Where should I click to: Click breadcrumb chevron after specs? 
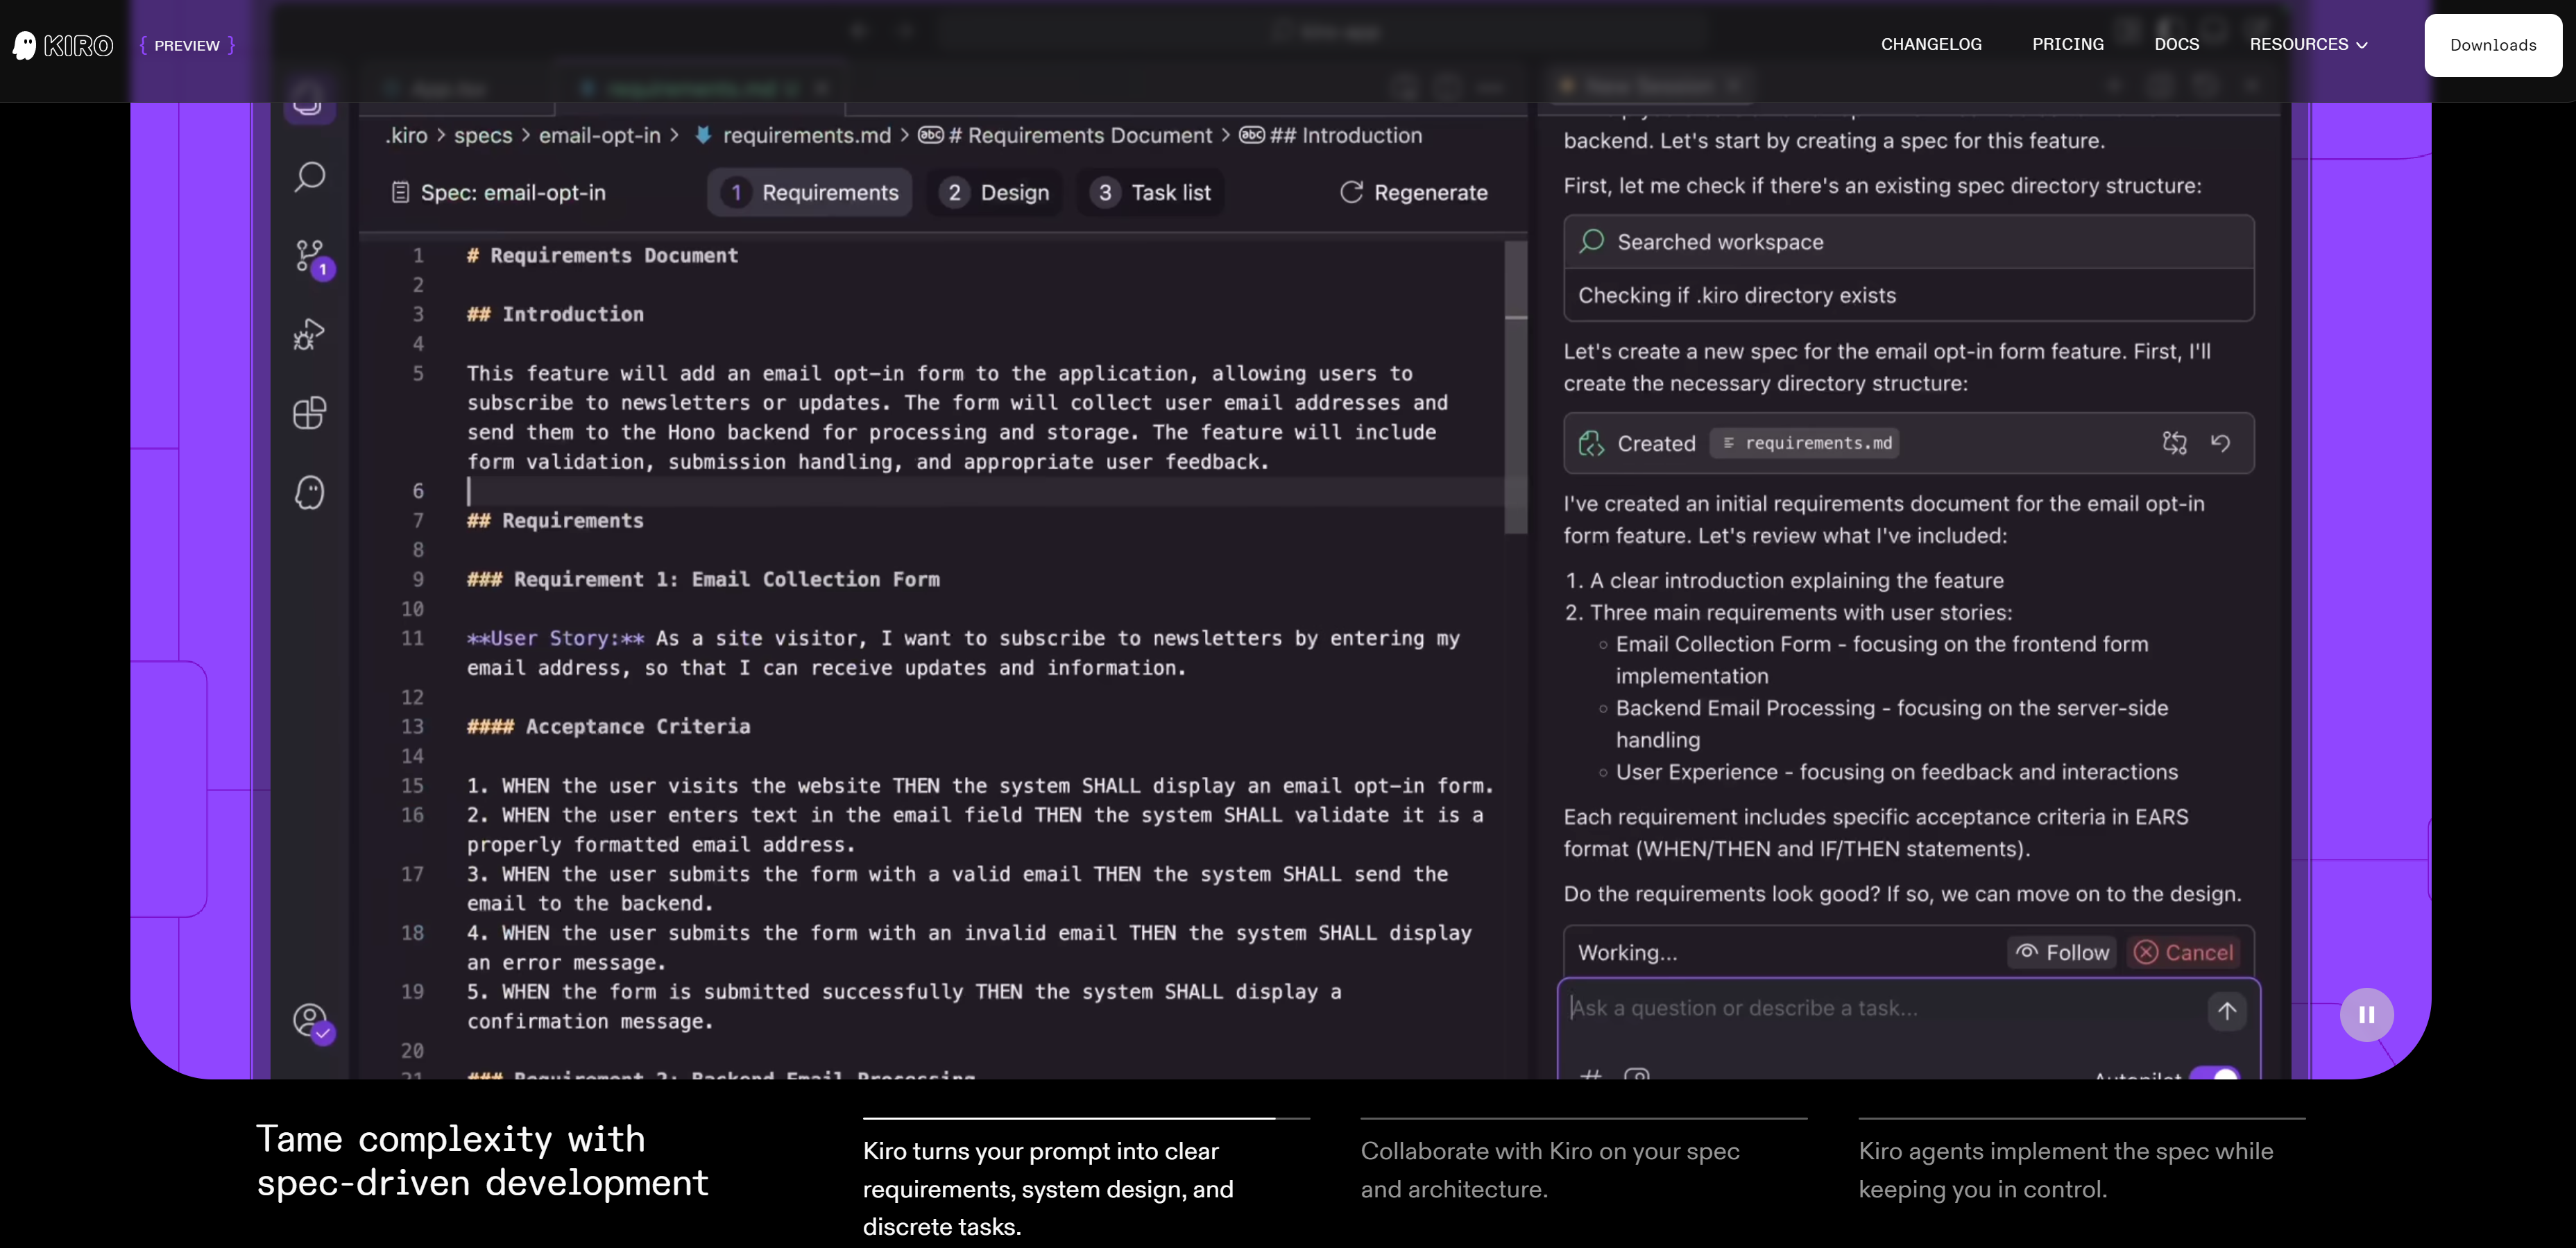[x=525, y=135]
